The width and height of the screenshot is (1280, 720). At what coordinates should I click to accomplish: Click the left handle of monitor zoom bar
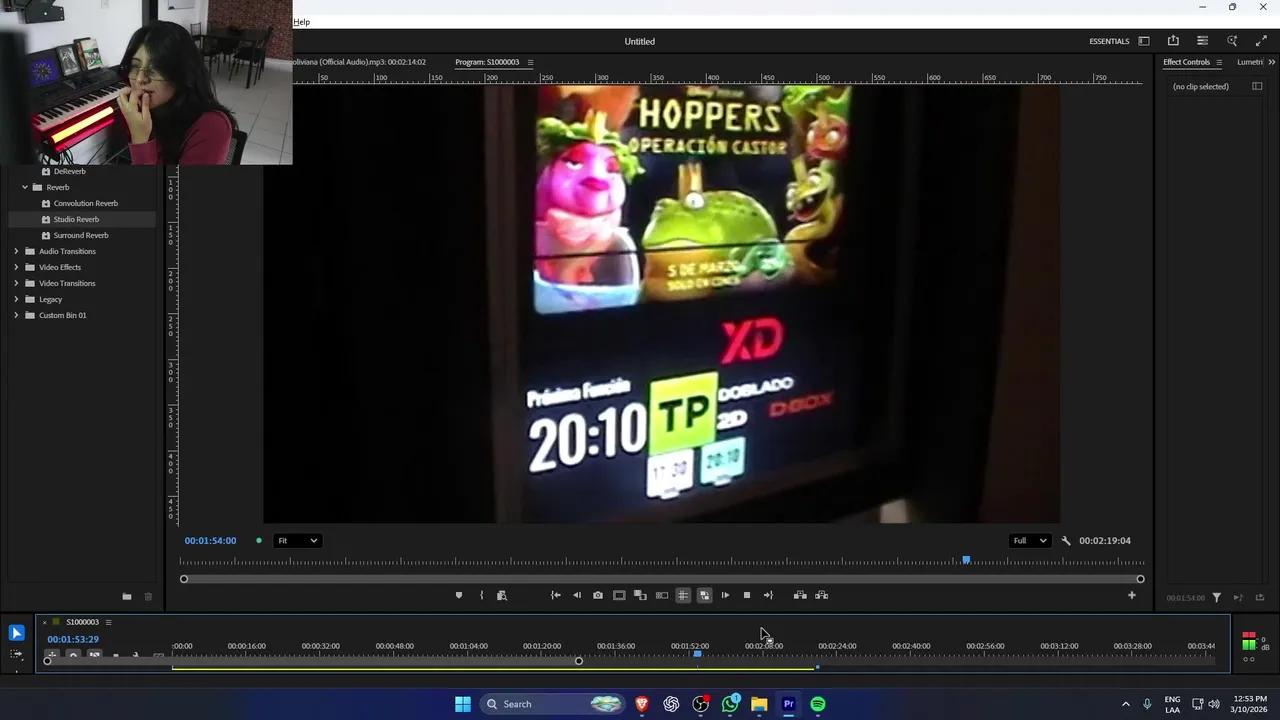pos(184,579)
